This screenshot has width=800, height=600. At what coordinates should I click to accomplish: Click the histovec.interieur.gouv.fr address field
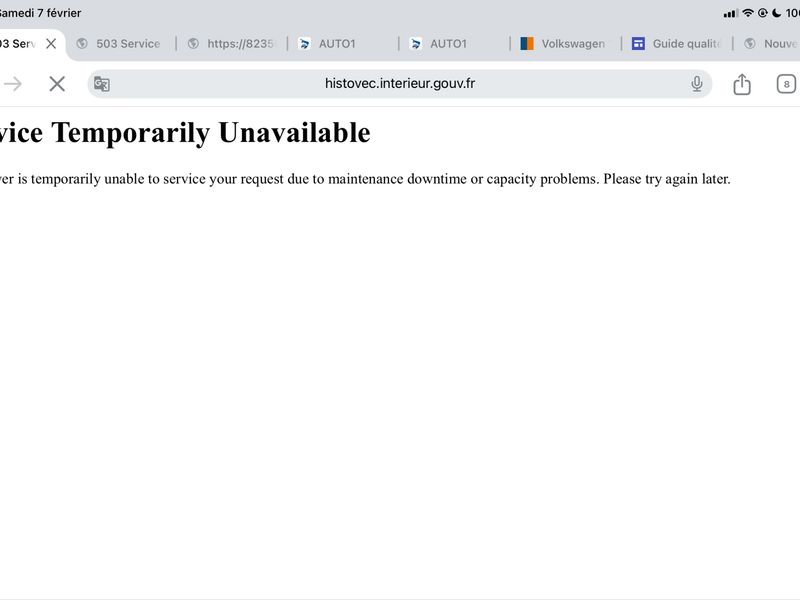[x=399, y=84]
